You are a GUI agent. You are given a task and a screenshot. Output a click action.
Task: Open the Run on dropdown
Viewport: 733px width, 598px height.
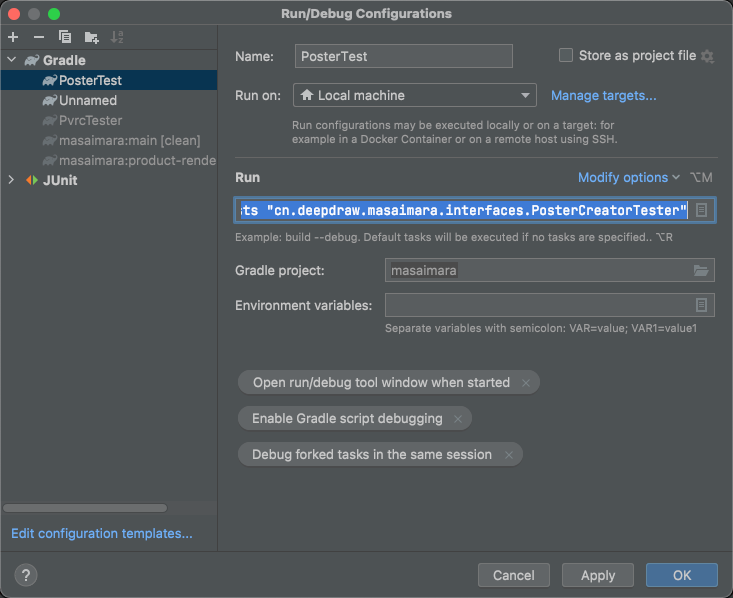coord(415,95)
